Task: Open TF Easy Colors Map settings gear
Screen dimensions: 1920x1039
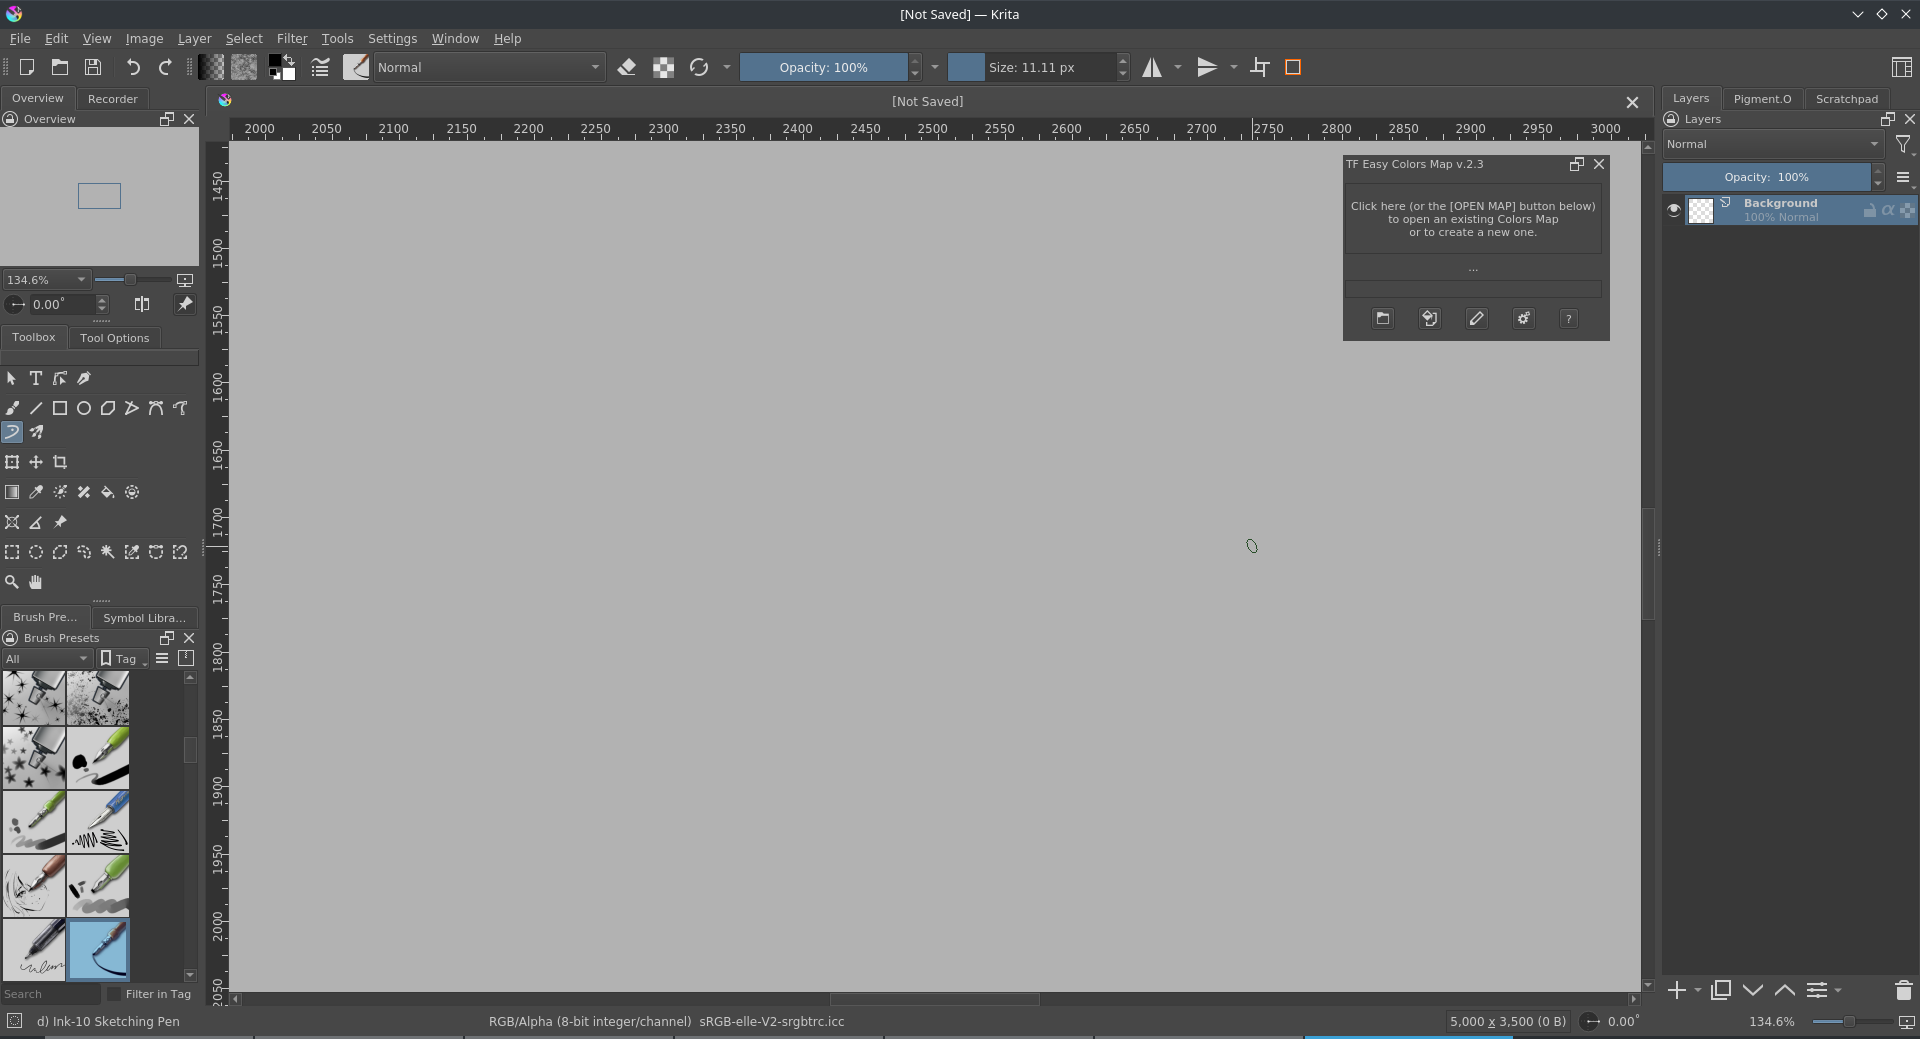Action: (1523, 318)
